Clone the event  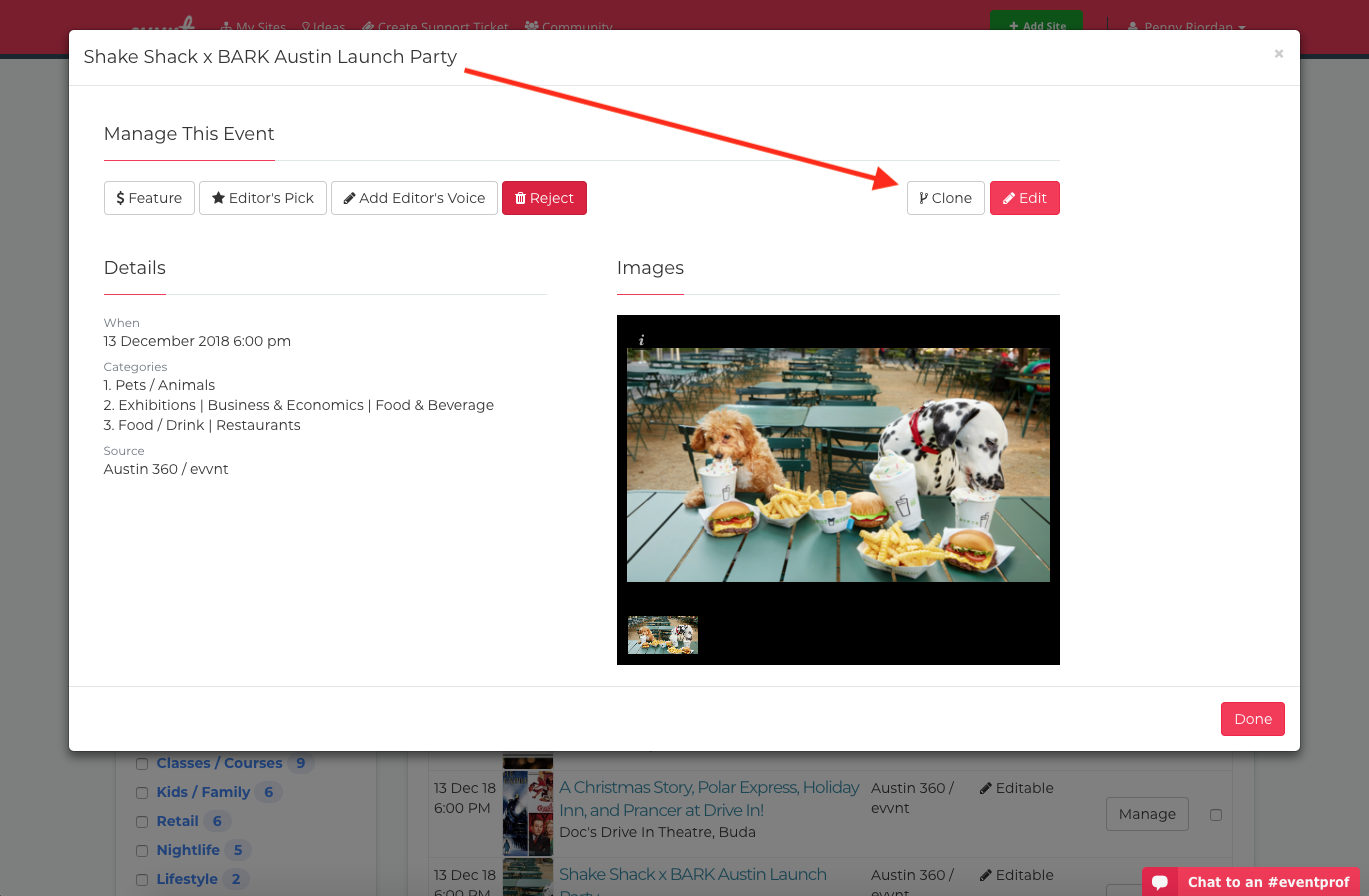tap(946, 198)
